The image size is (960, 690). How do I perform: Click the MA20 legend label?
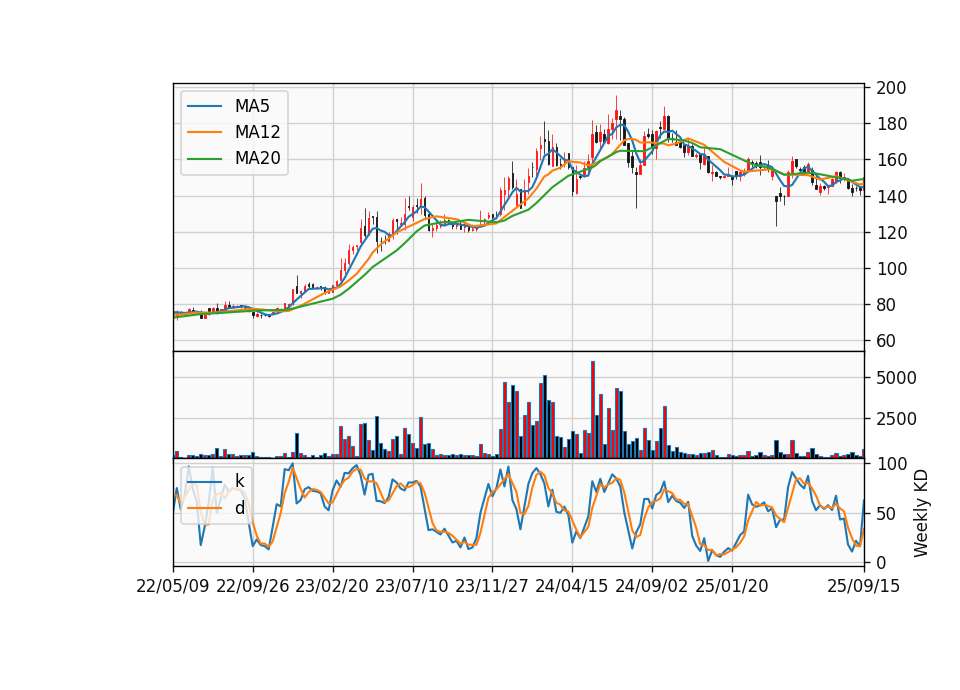pyautogui.click(x=257, y=158)
